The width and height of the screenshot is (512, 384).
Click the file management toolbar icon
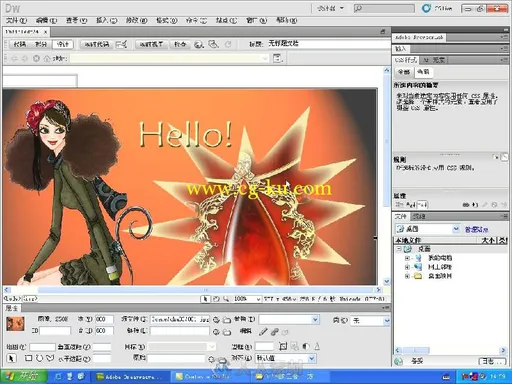(213, 44)
